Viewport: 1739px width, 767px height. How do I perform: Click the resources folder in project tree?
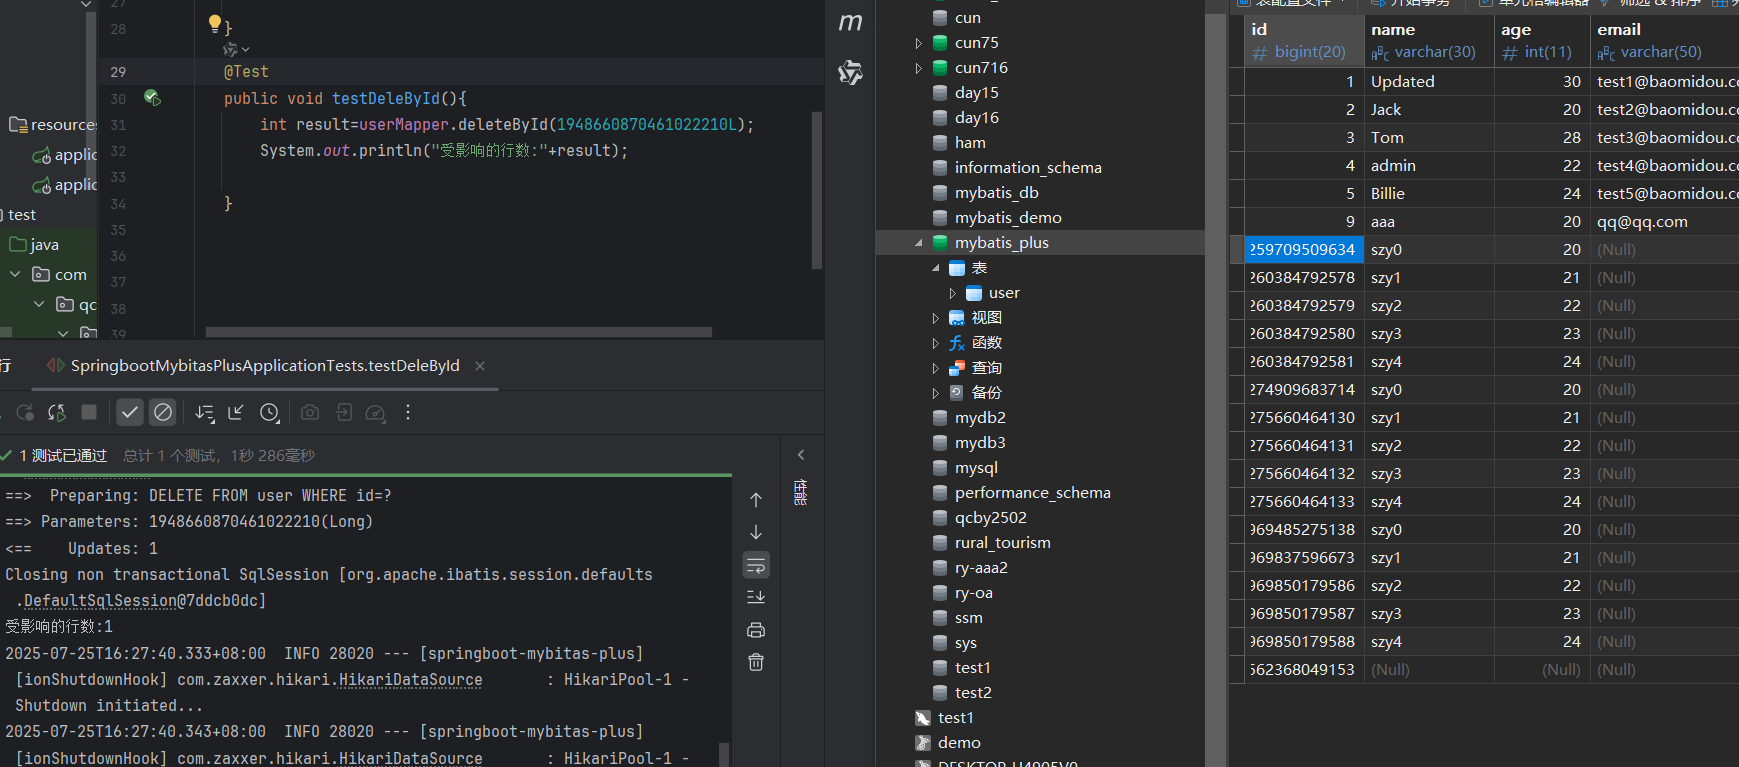pos(53,125)
